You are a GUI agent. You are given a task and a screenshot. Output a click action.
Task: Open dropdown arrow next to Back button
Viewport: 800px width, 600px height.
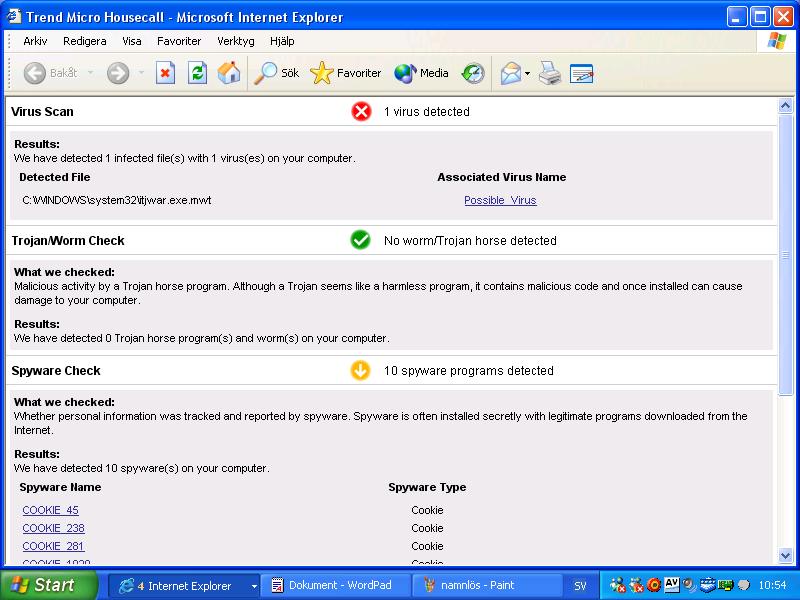pyautogui.click(x=90, y=73)
